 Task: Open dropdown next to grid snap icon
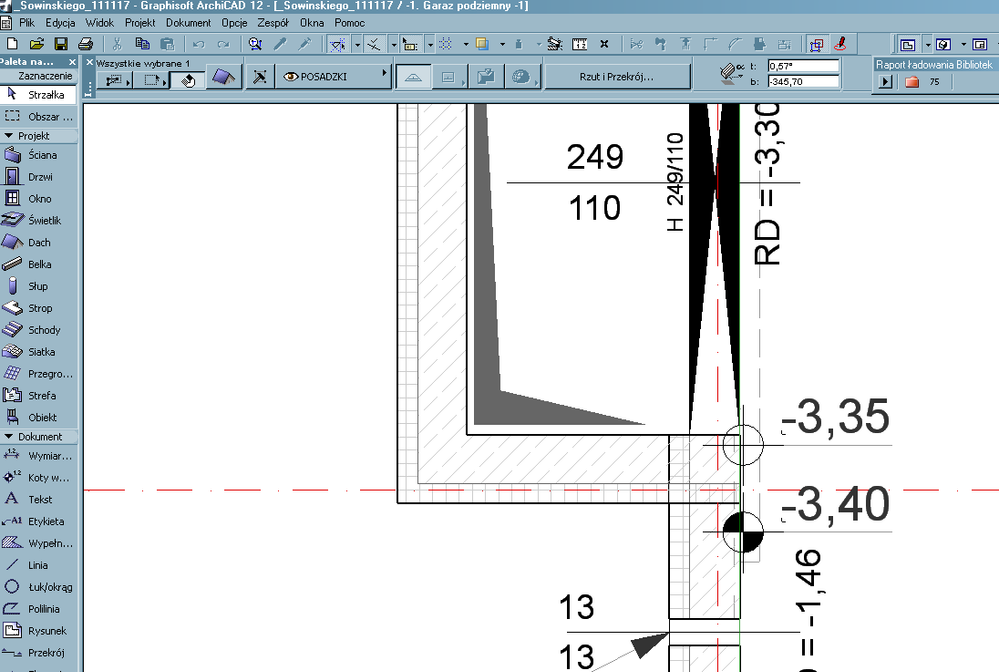click(466, 45)
